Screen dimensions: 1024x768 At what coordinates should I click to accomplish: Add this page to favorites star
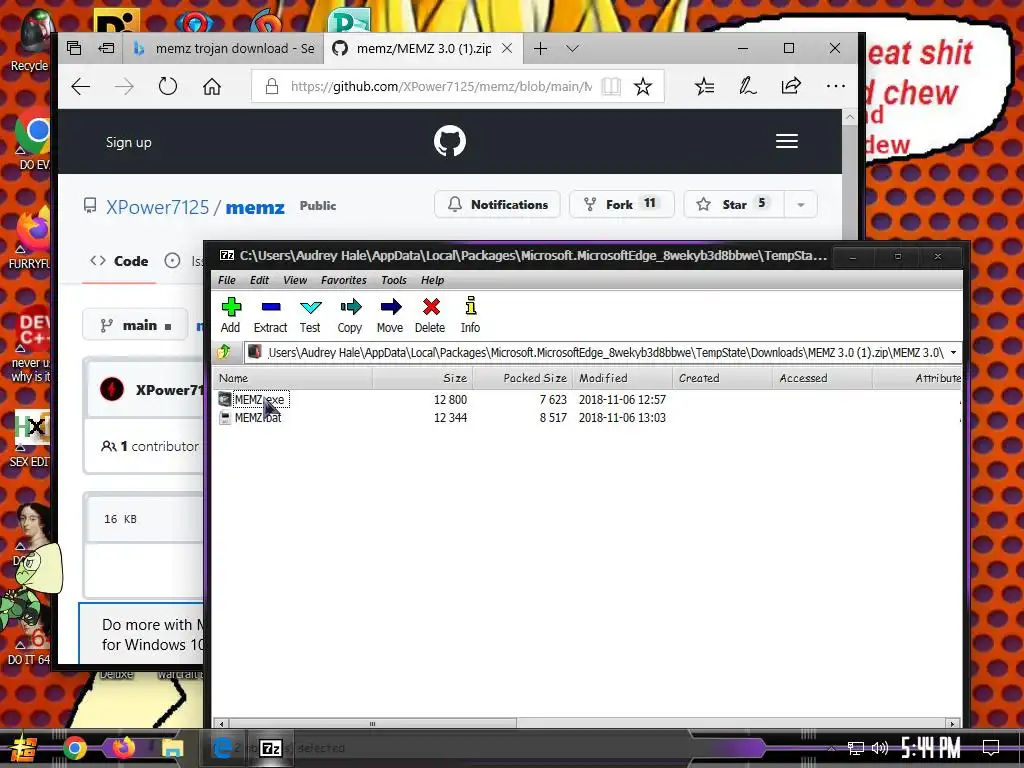[643, 86]
